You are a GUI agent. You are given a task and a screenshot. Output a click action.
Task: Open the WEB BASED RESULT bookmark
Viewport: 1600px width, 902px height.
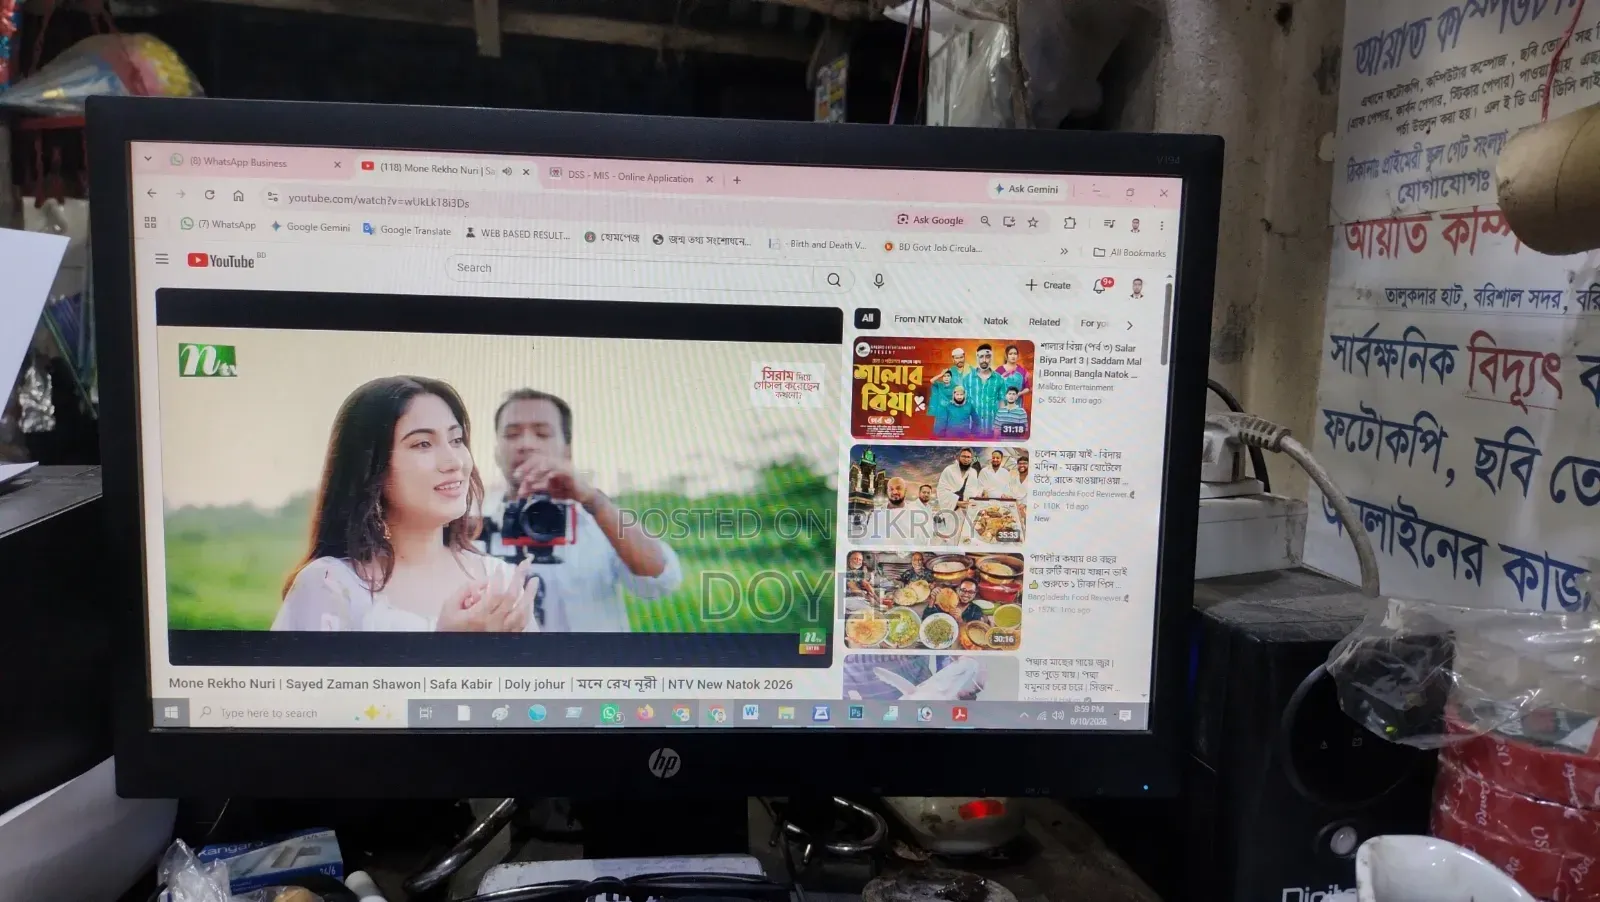[x=517, y=233]
